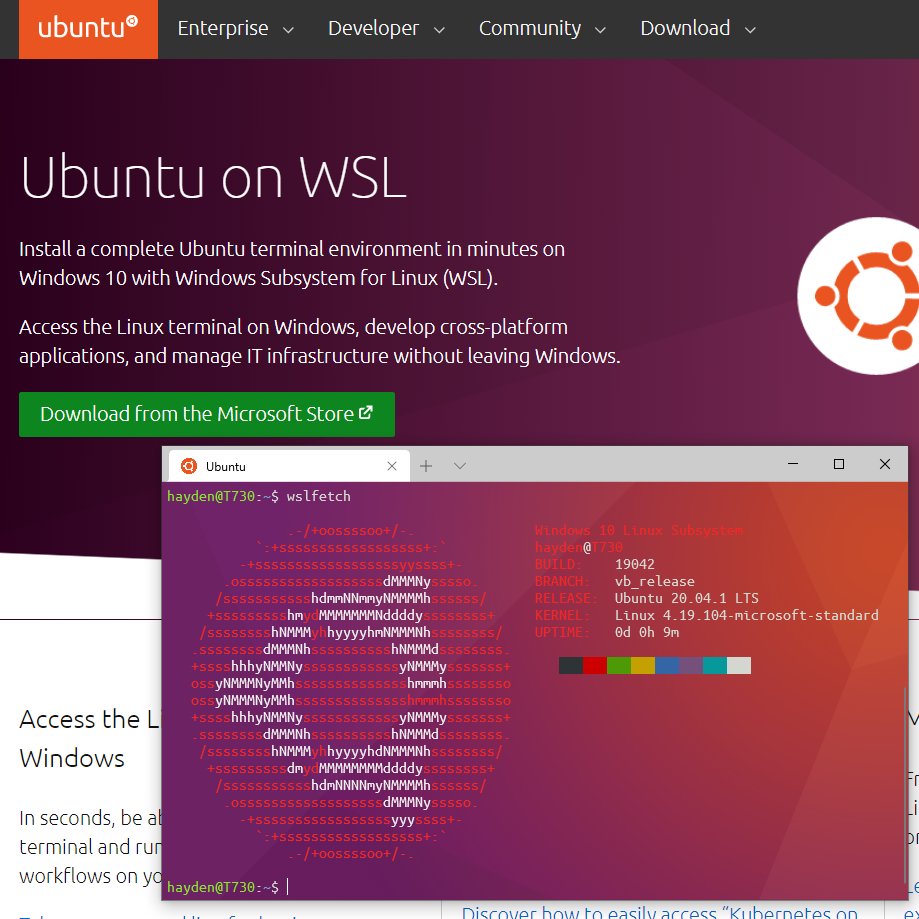The height and width of the screenshot is (919, 919).
Task: Click the dark gray color block in terminal
Action: click(x=570, y=665)
